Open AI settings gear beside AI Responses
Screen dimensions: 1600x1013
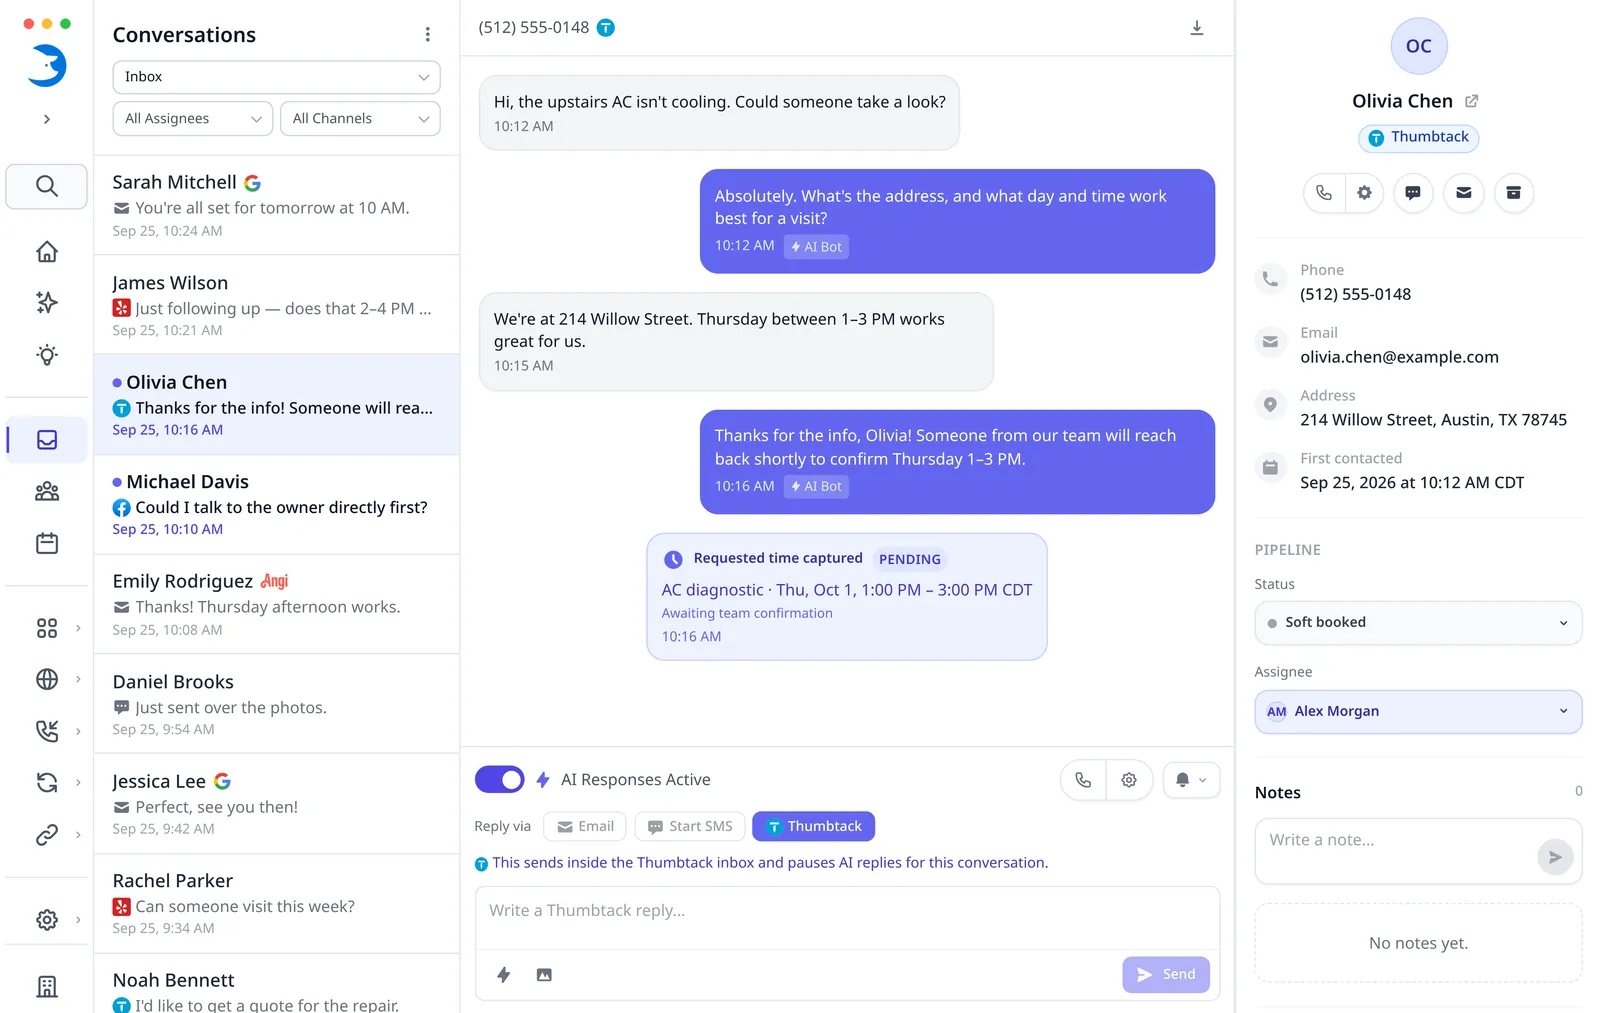pyautogui.click(x=1129, y=780)
